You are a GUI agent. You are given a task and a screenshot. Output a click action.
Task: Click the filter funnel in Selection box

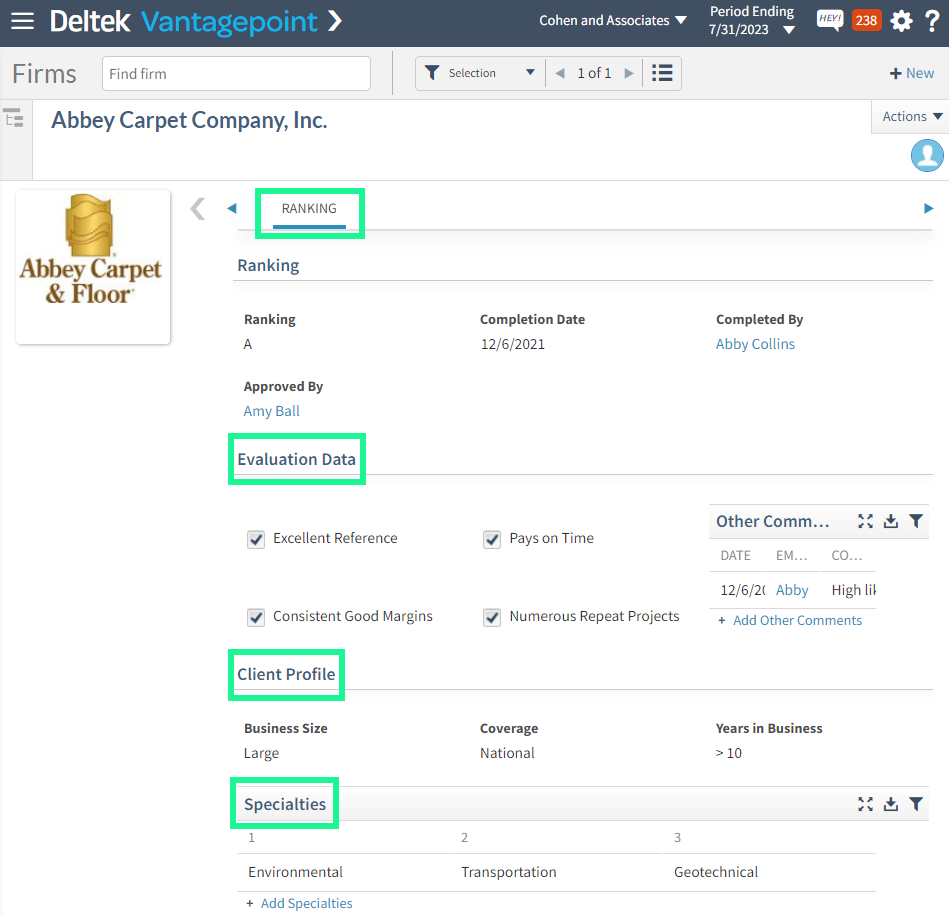click(x=432, y=73)
